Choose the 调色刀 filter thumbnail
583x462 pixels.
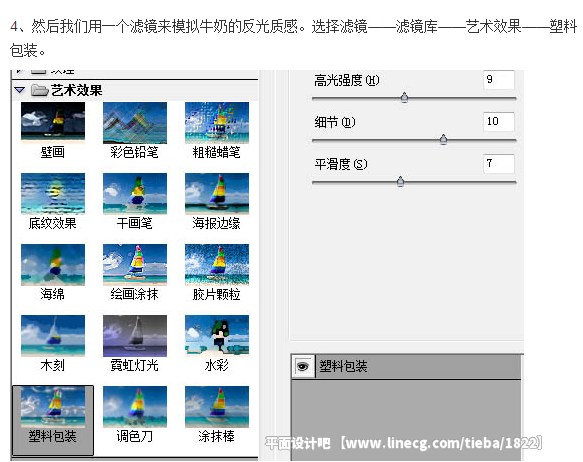(x=135, y=407)
